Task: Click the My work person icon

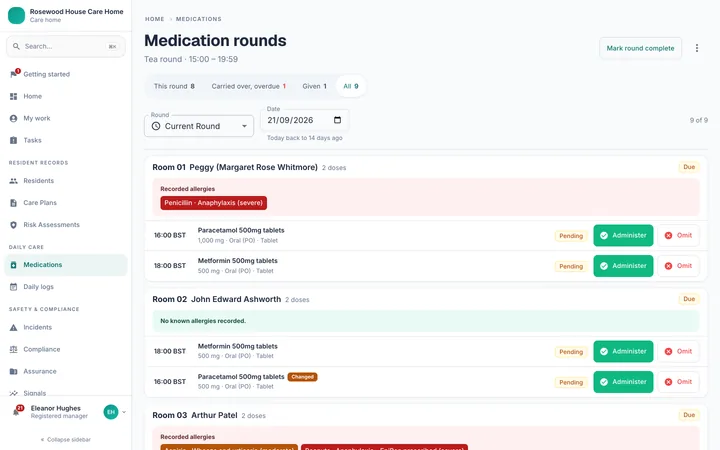Action: click(13, 118)
